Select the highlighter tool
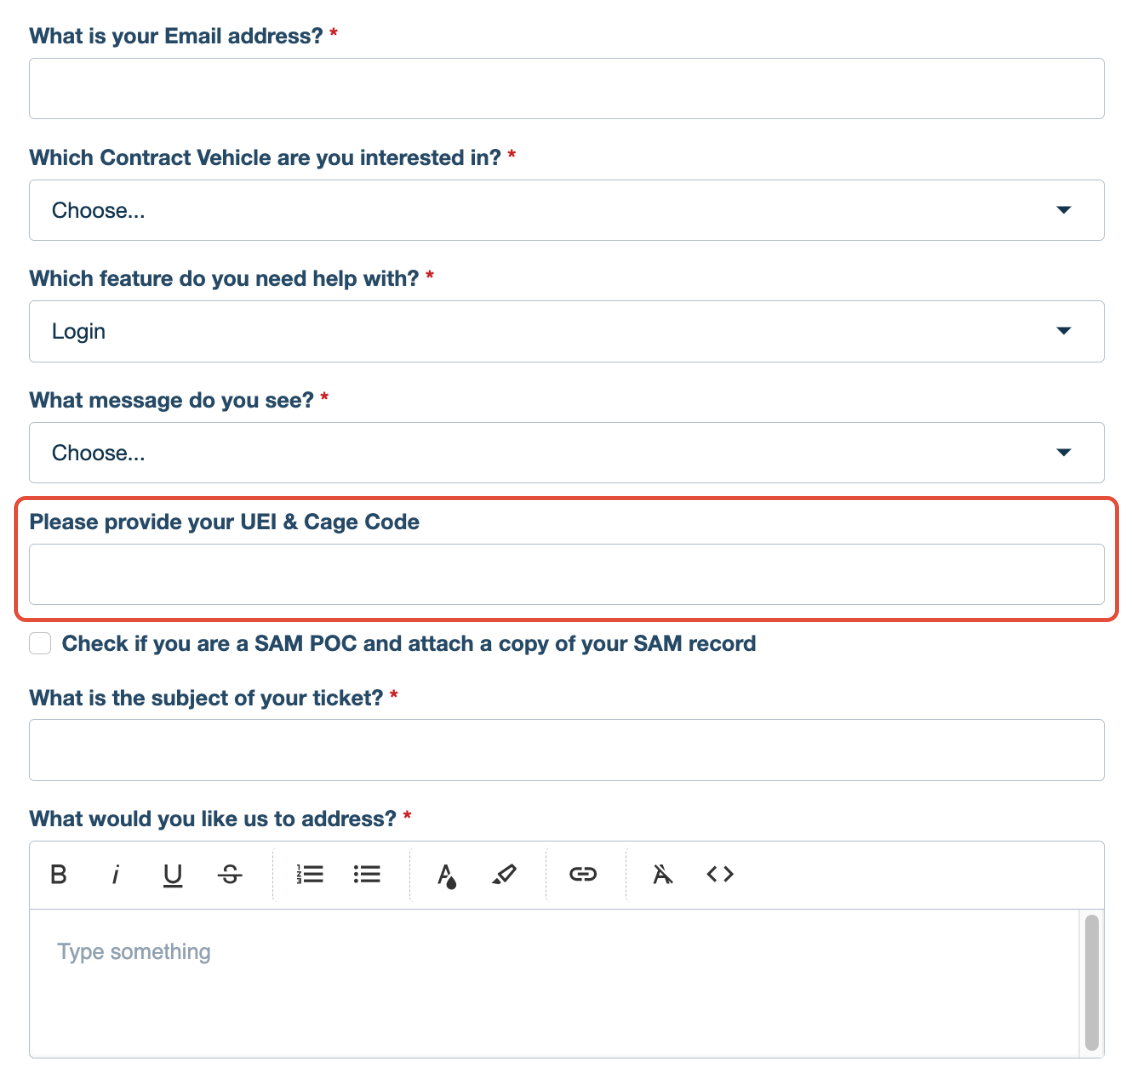This screenshot has height=1067, width=1132. pos(505,874)
